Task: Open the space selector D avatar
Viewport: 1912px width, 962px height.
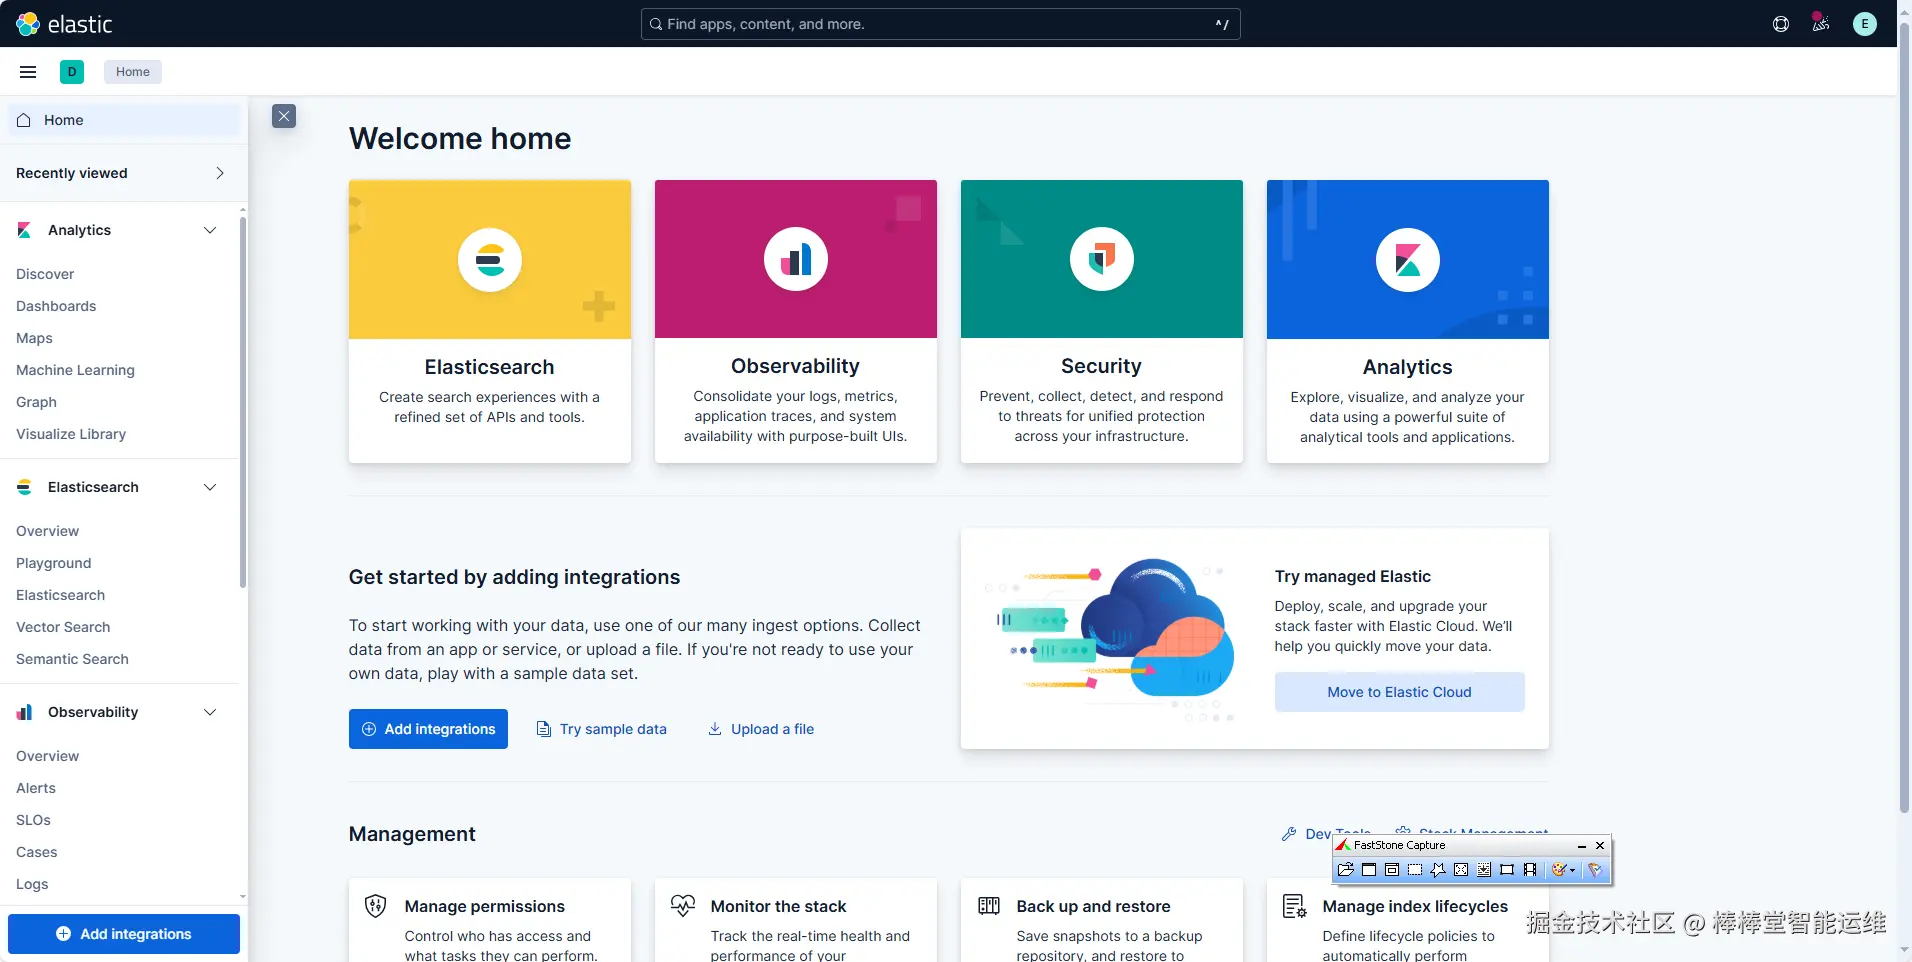Action: pyautogui.click(x=72, y=72)
